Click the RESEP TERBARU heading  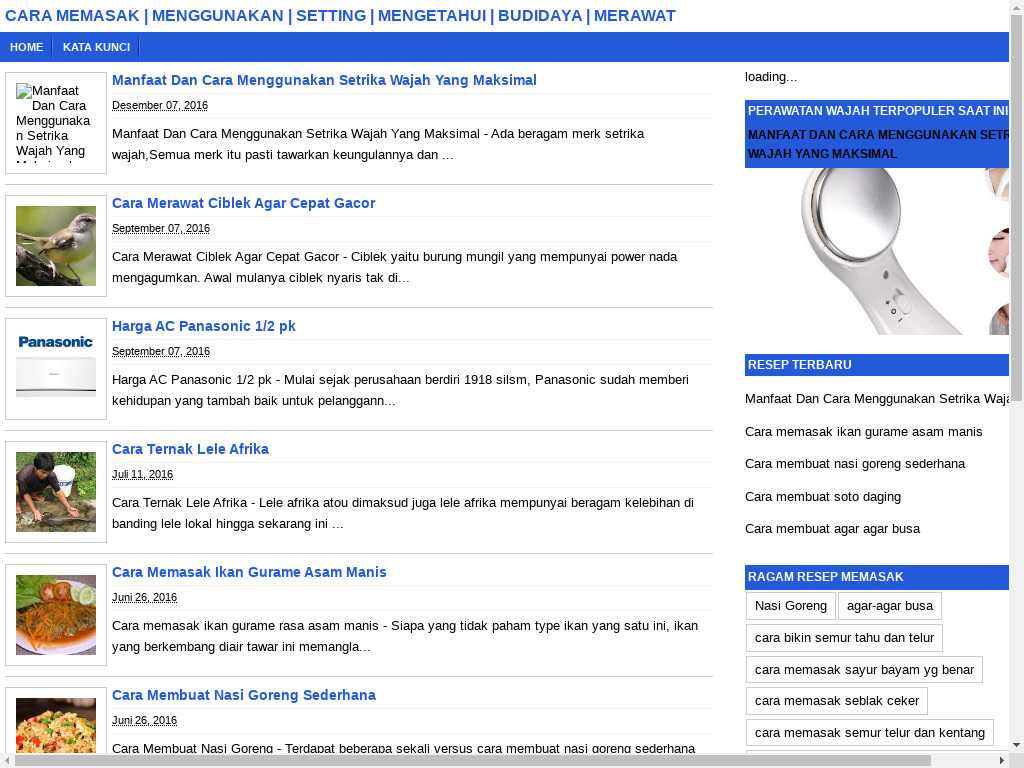tap(877, 365)
